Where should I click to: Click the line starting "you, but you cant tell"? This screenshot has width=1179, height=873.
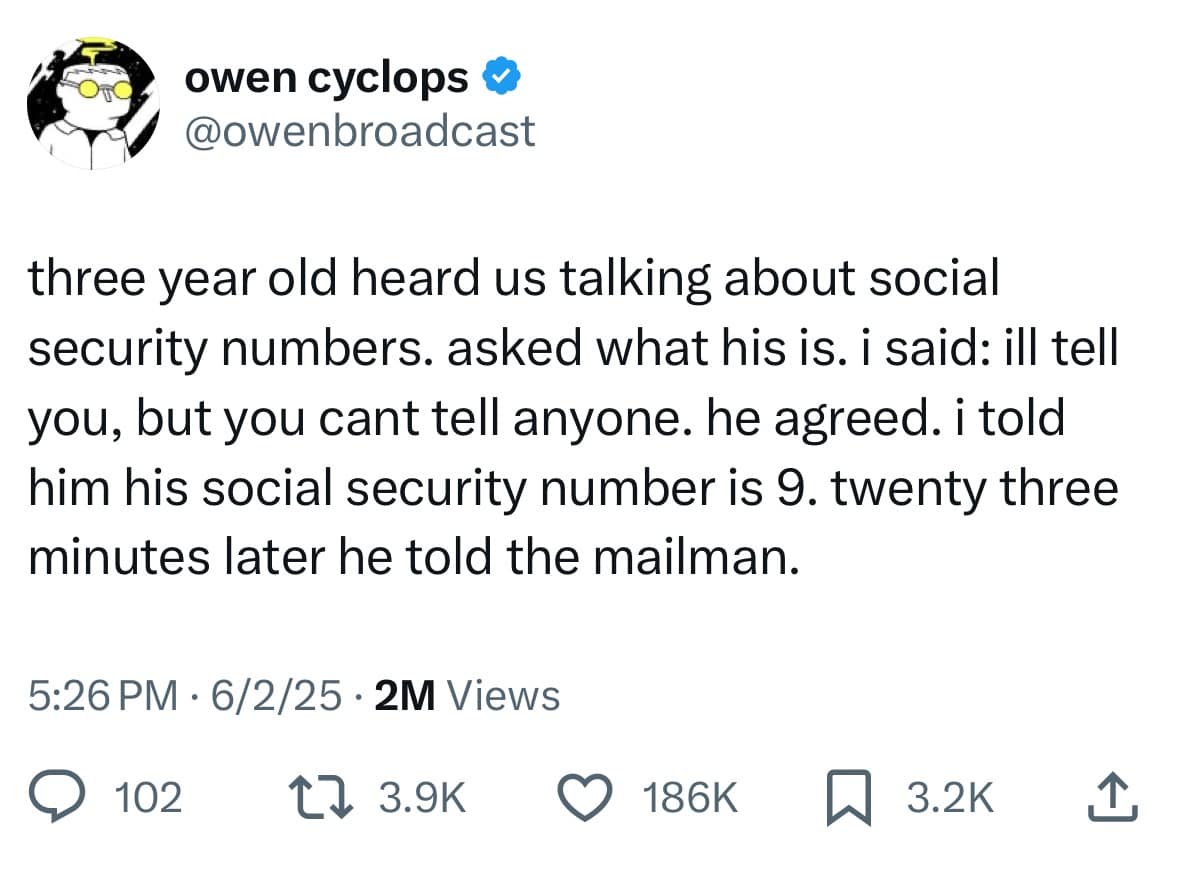[x=546, y=419]
